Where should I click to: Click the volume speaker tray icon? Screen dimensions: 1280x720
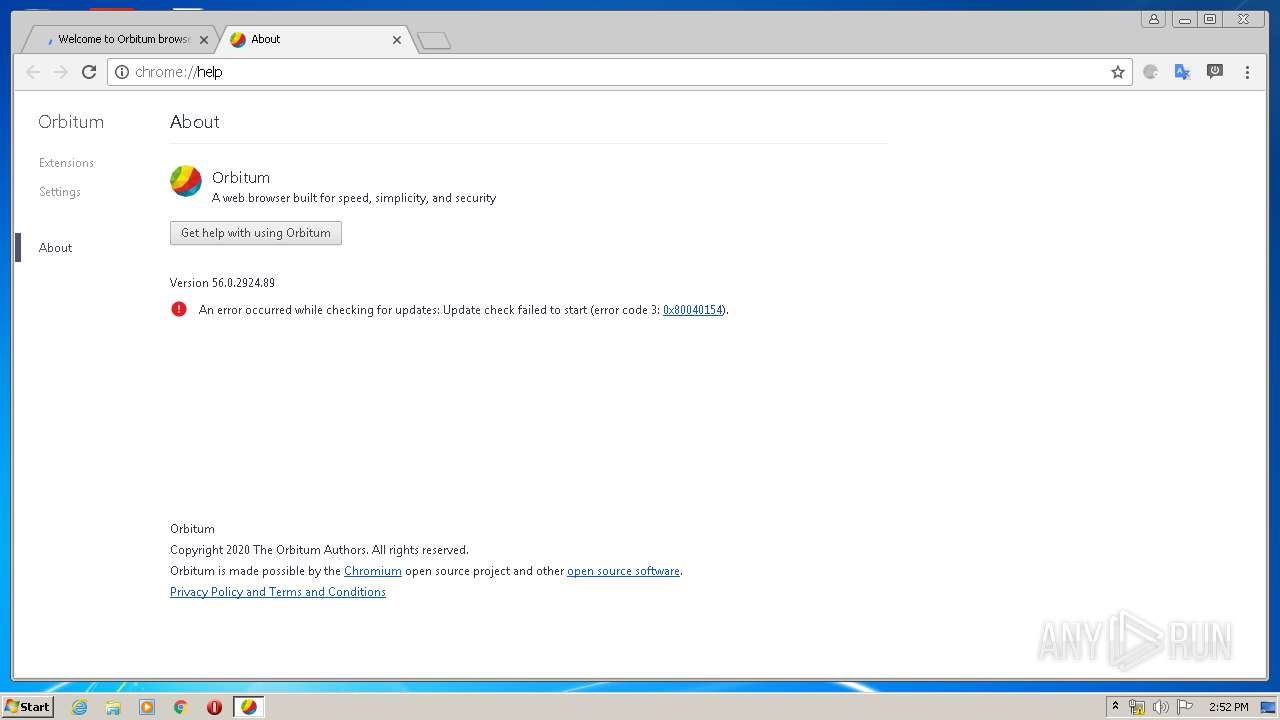[x=1161, y=707]
